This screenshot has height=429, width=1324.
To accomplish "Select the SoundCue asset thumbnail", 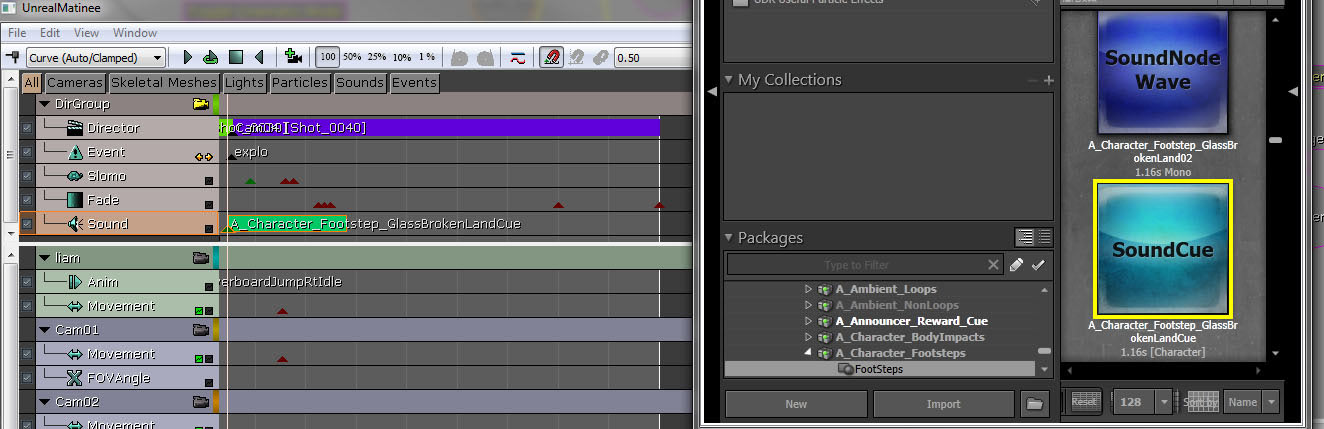I will 1163,247.
